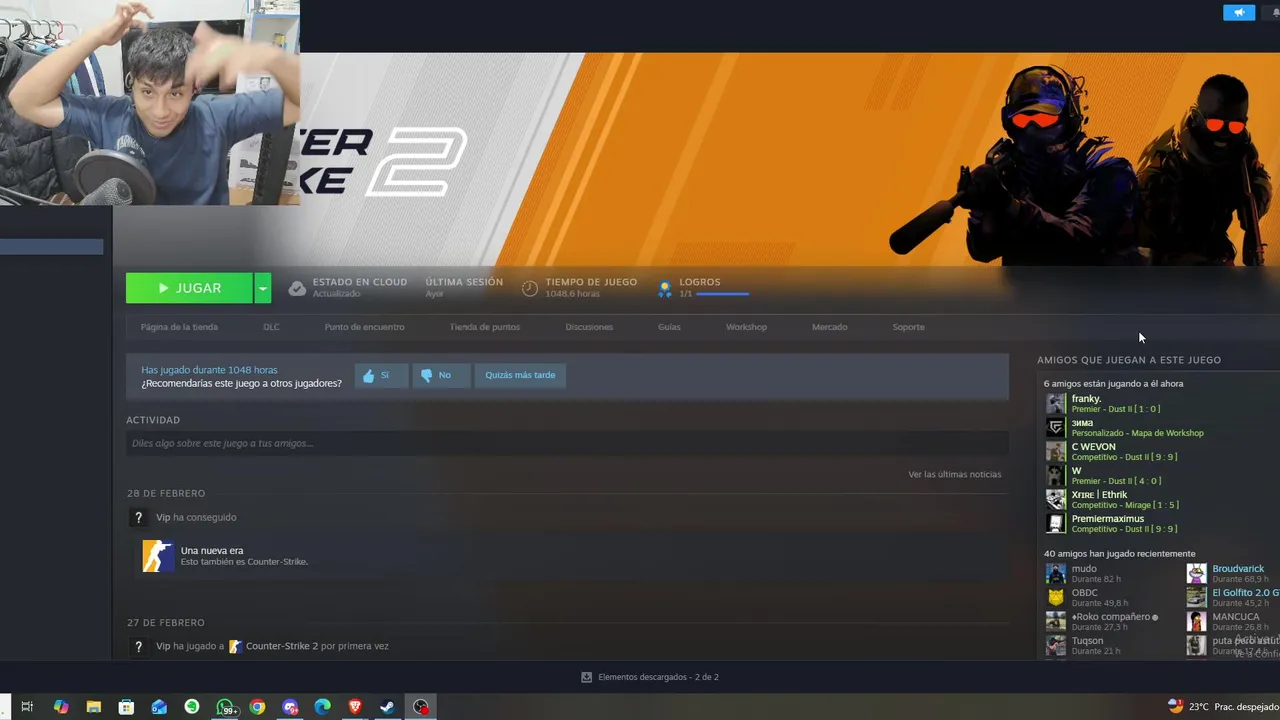
Task: Open Brave browser from the taskbar
Action: pos(355,707)
